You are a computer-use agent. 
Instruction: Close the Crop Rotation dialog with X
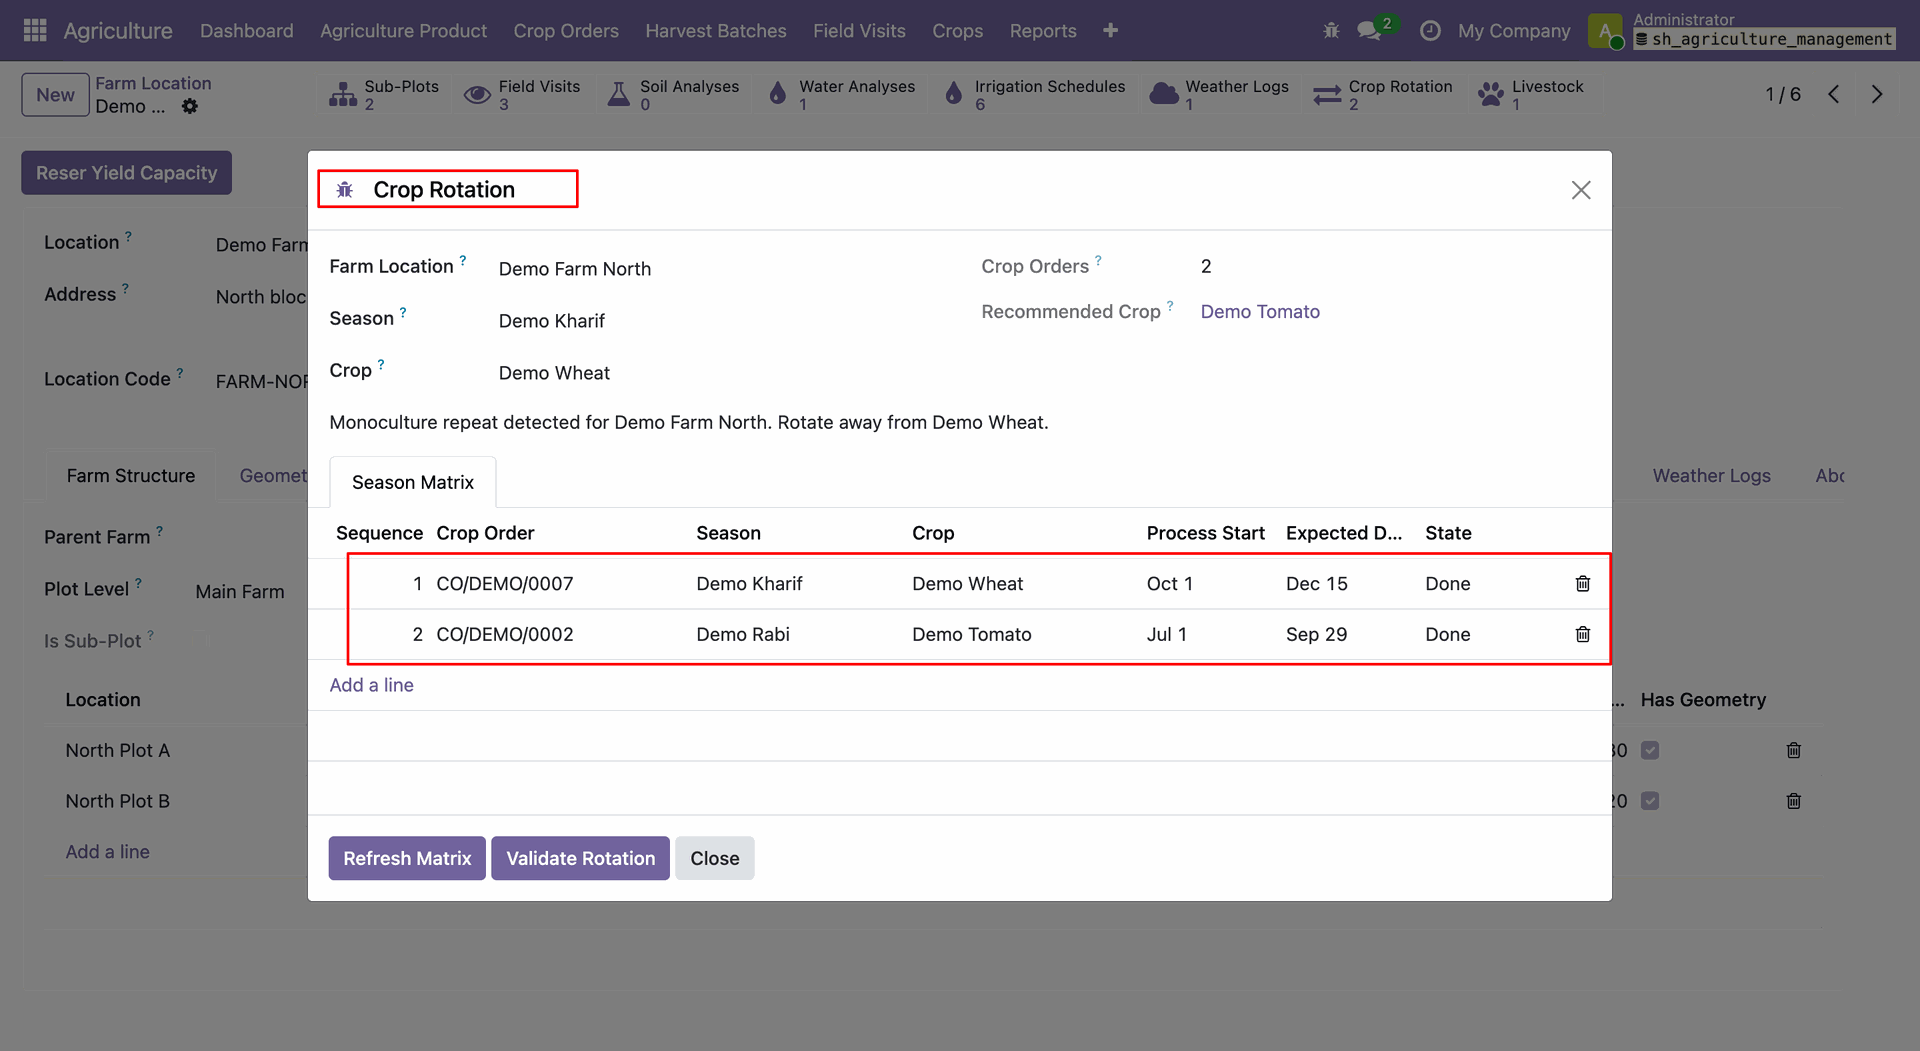[1581, 190]
